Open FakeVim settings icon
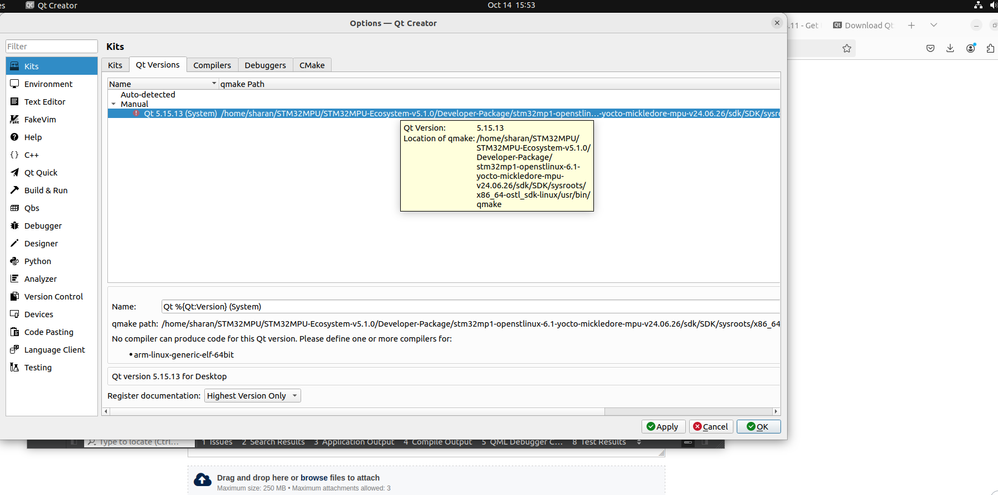Screen dimensions: 998x495 pos(15,120)
